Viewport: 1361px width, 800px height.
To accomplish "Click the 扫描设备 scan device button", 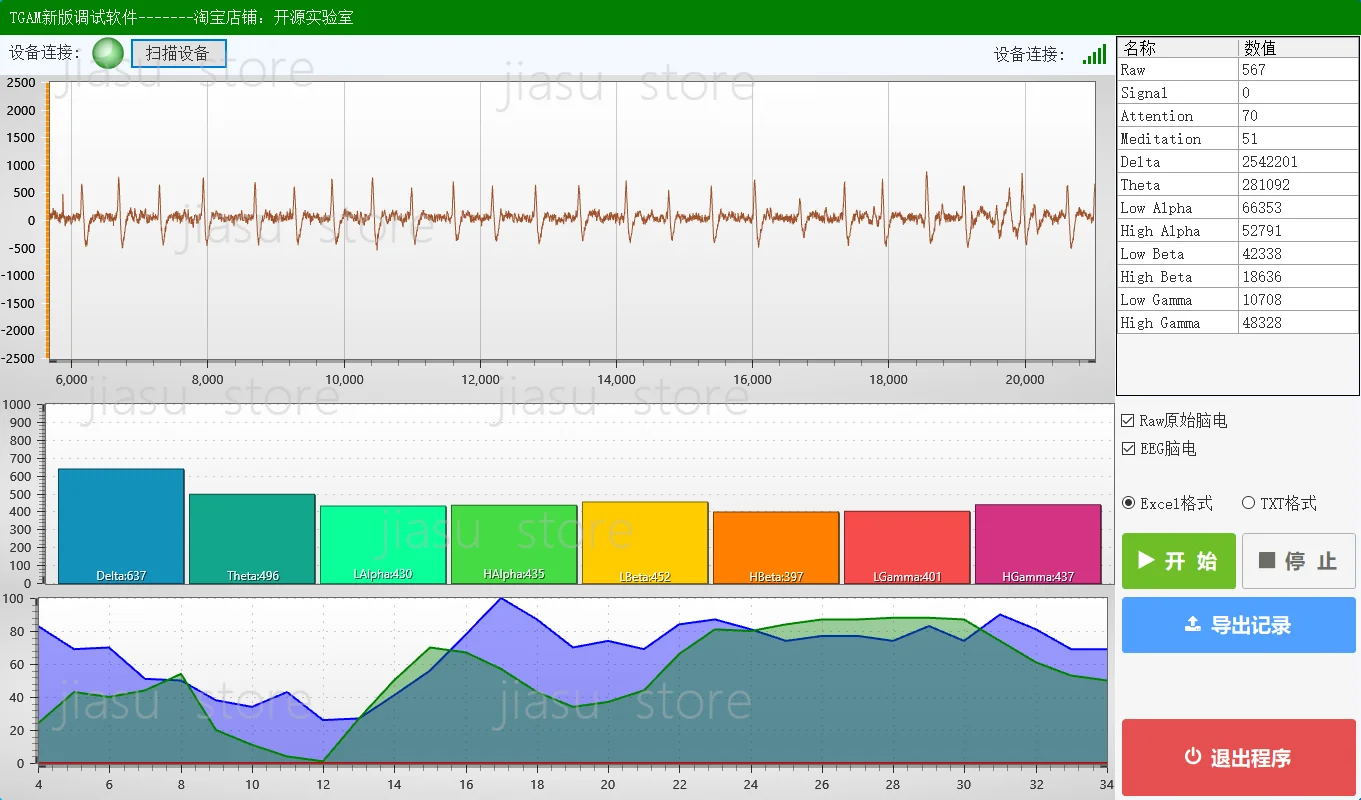I will [x=178, y=54].
